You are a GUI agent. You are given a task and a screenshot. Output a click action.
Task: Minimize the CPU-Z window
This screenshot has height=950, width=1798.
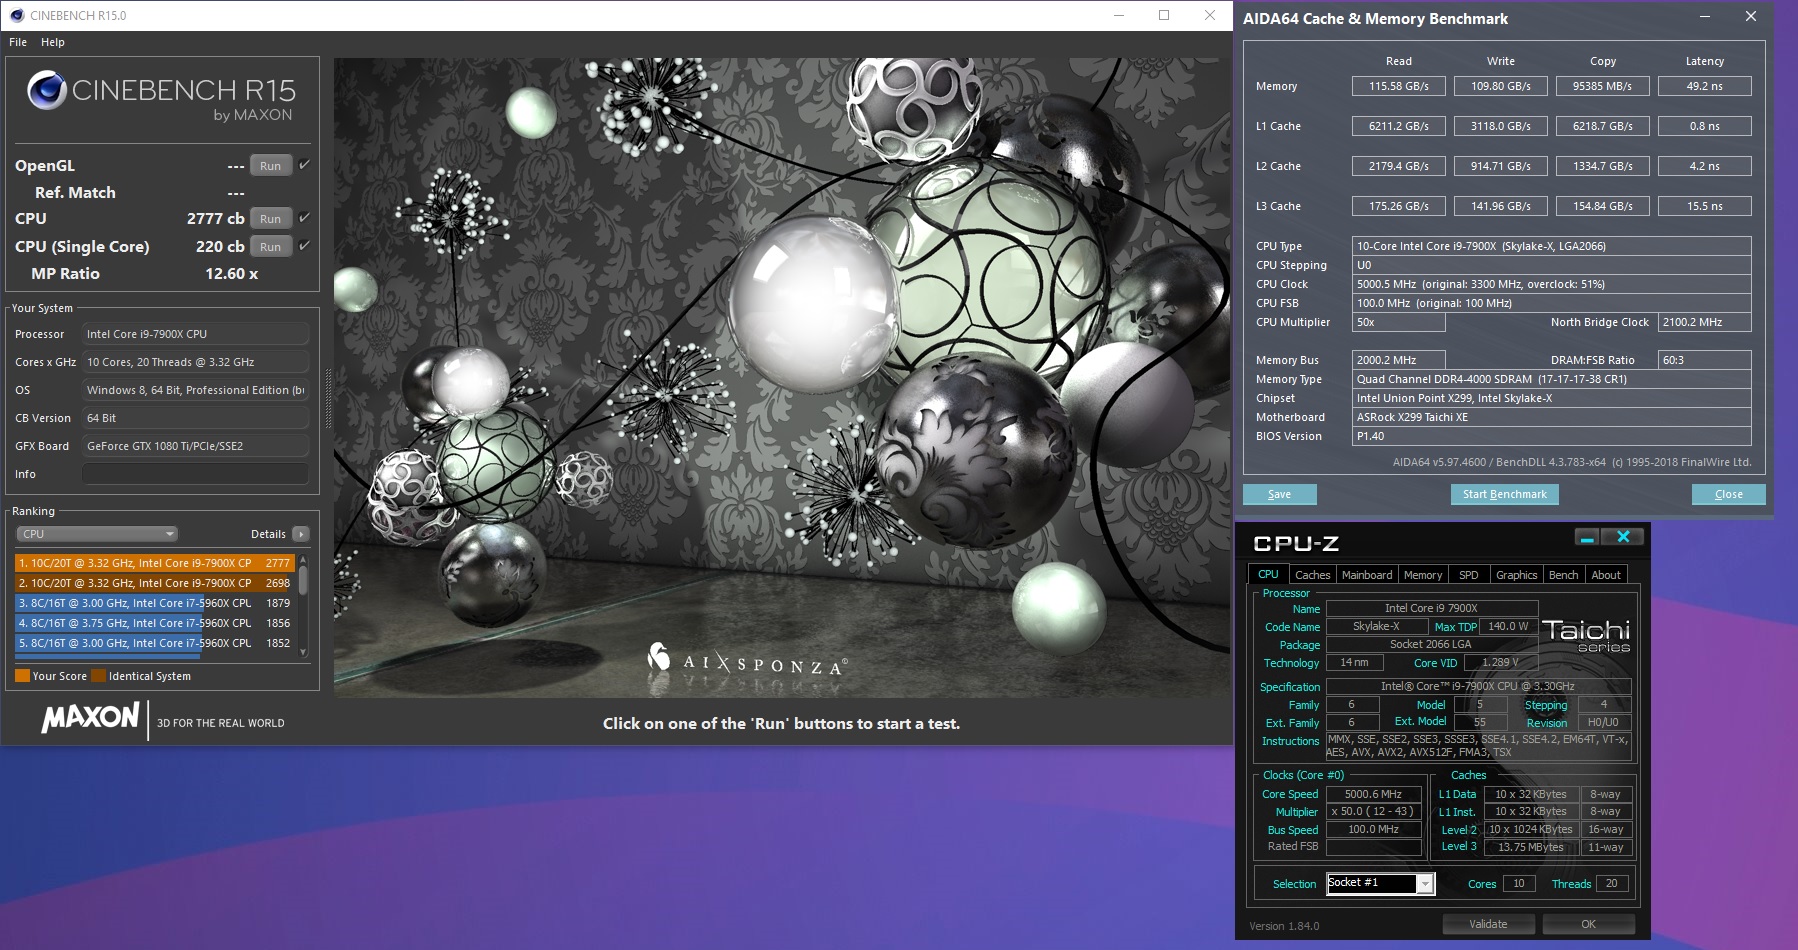point(1587,537)
